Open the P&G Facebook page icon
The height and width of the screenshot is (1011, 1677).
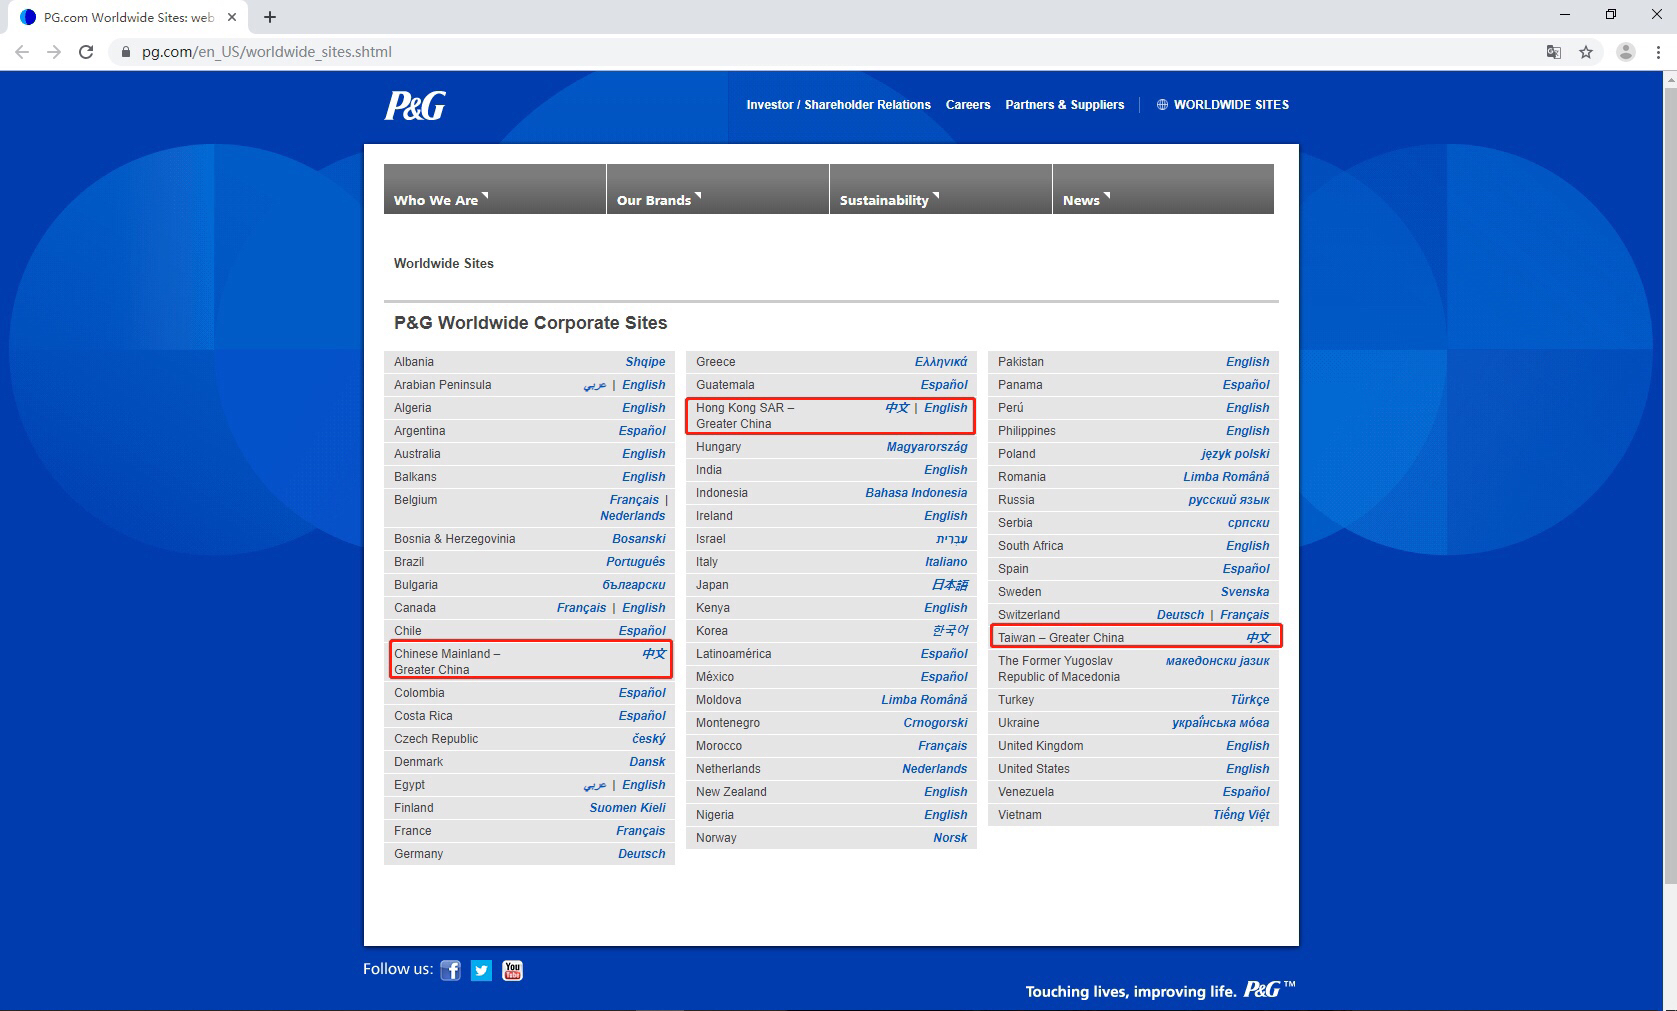(x=451, y=970)
